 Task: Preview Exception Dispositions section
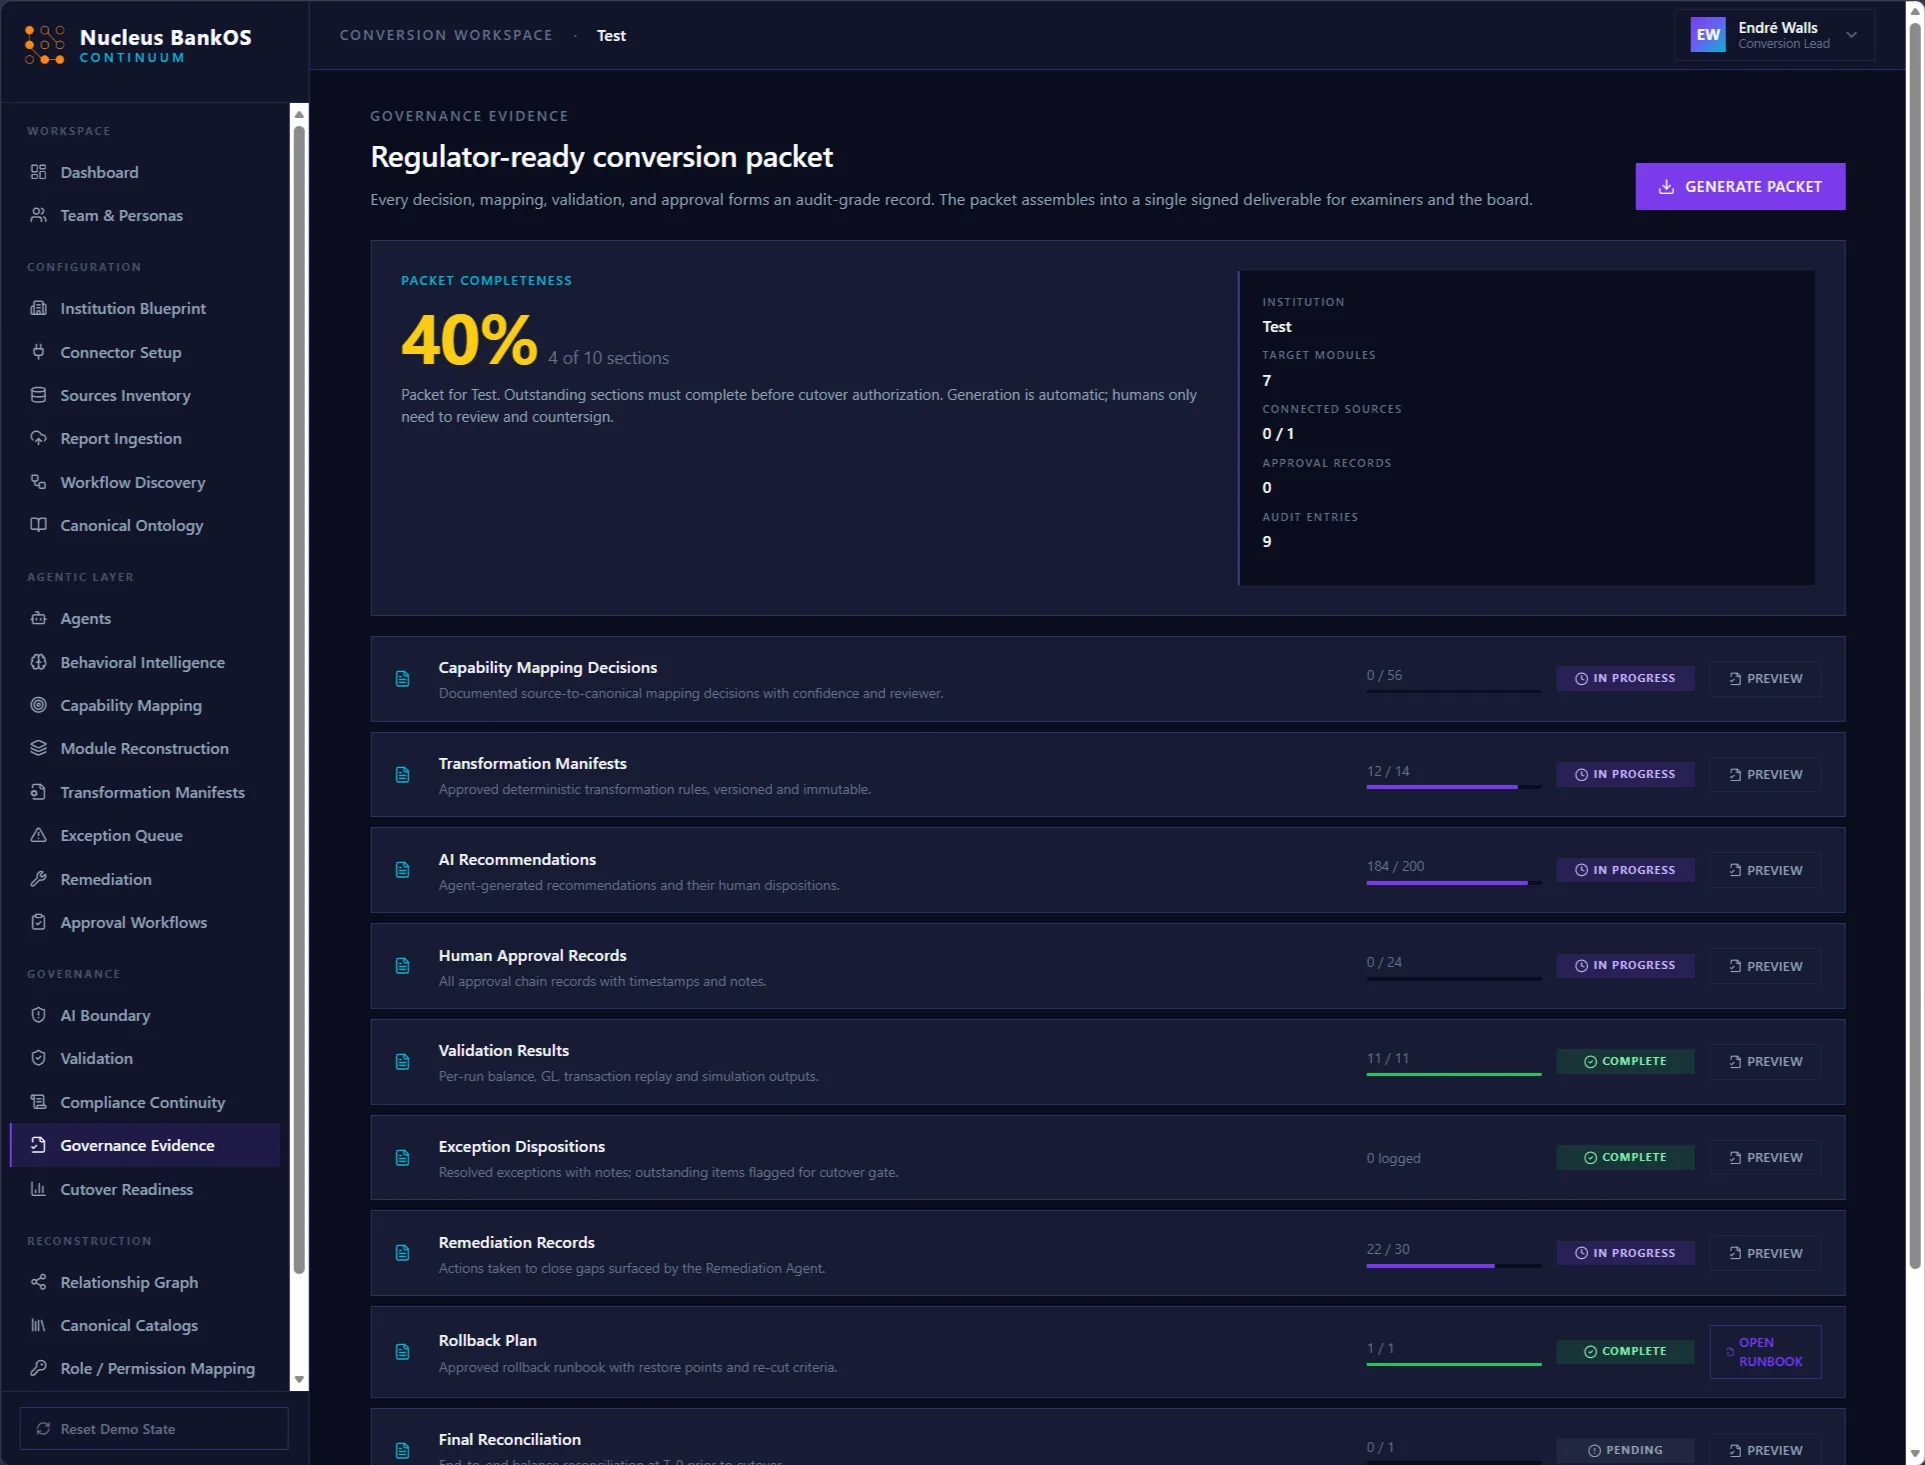click(x=1765, y=1157)
